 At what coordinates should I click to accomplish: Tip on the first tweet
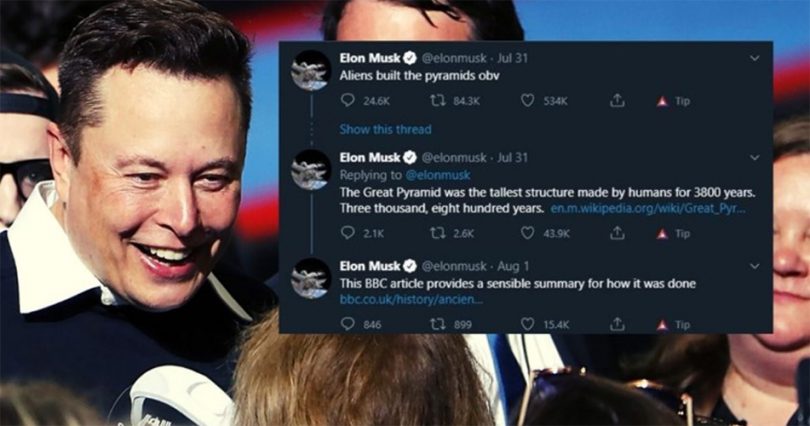[x=673, y=101]
